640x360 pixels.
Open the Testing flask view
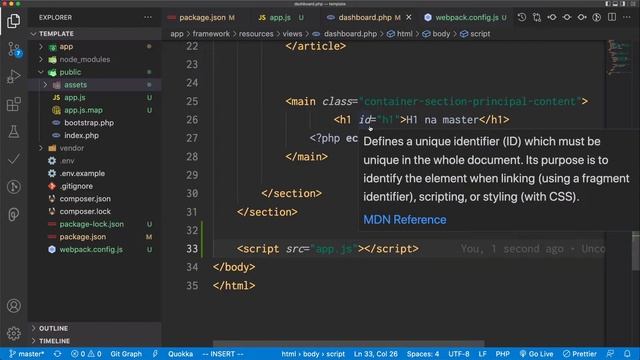(x=13, y=131)
